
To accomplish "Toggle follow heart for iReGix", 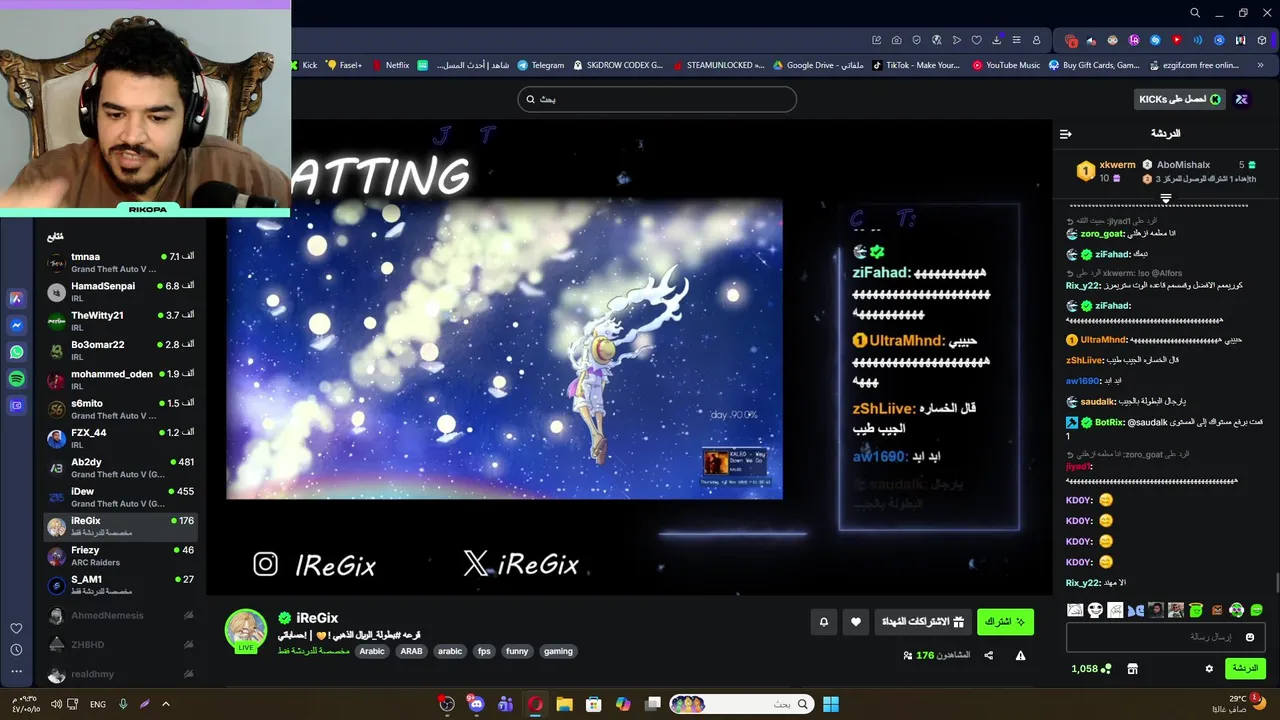I will pos(855,622).
